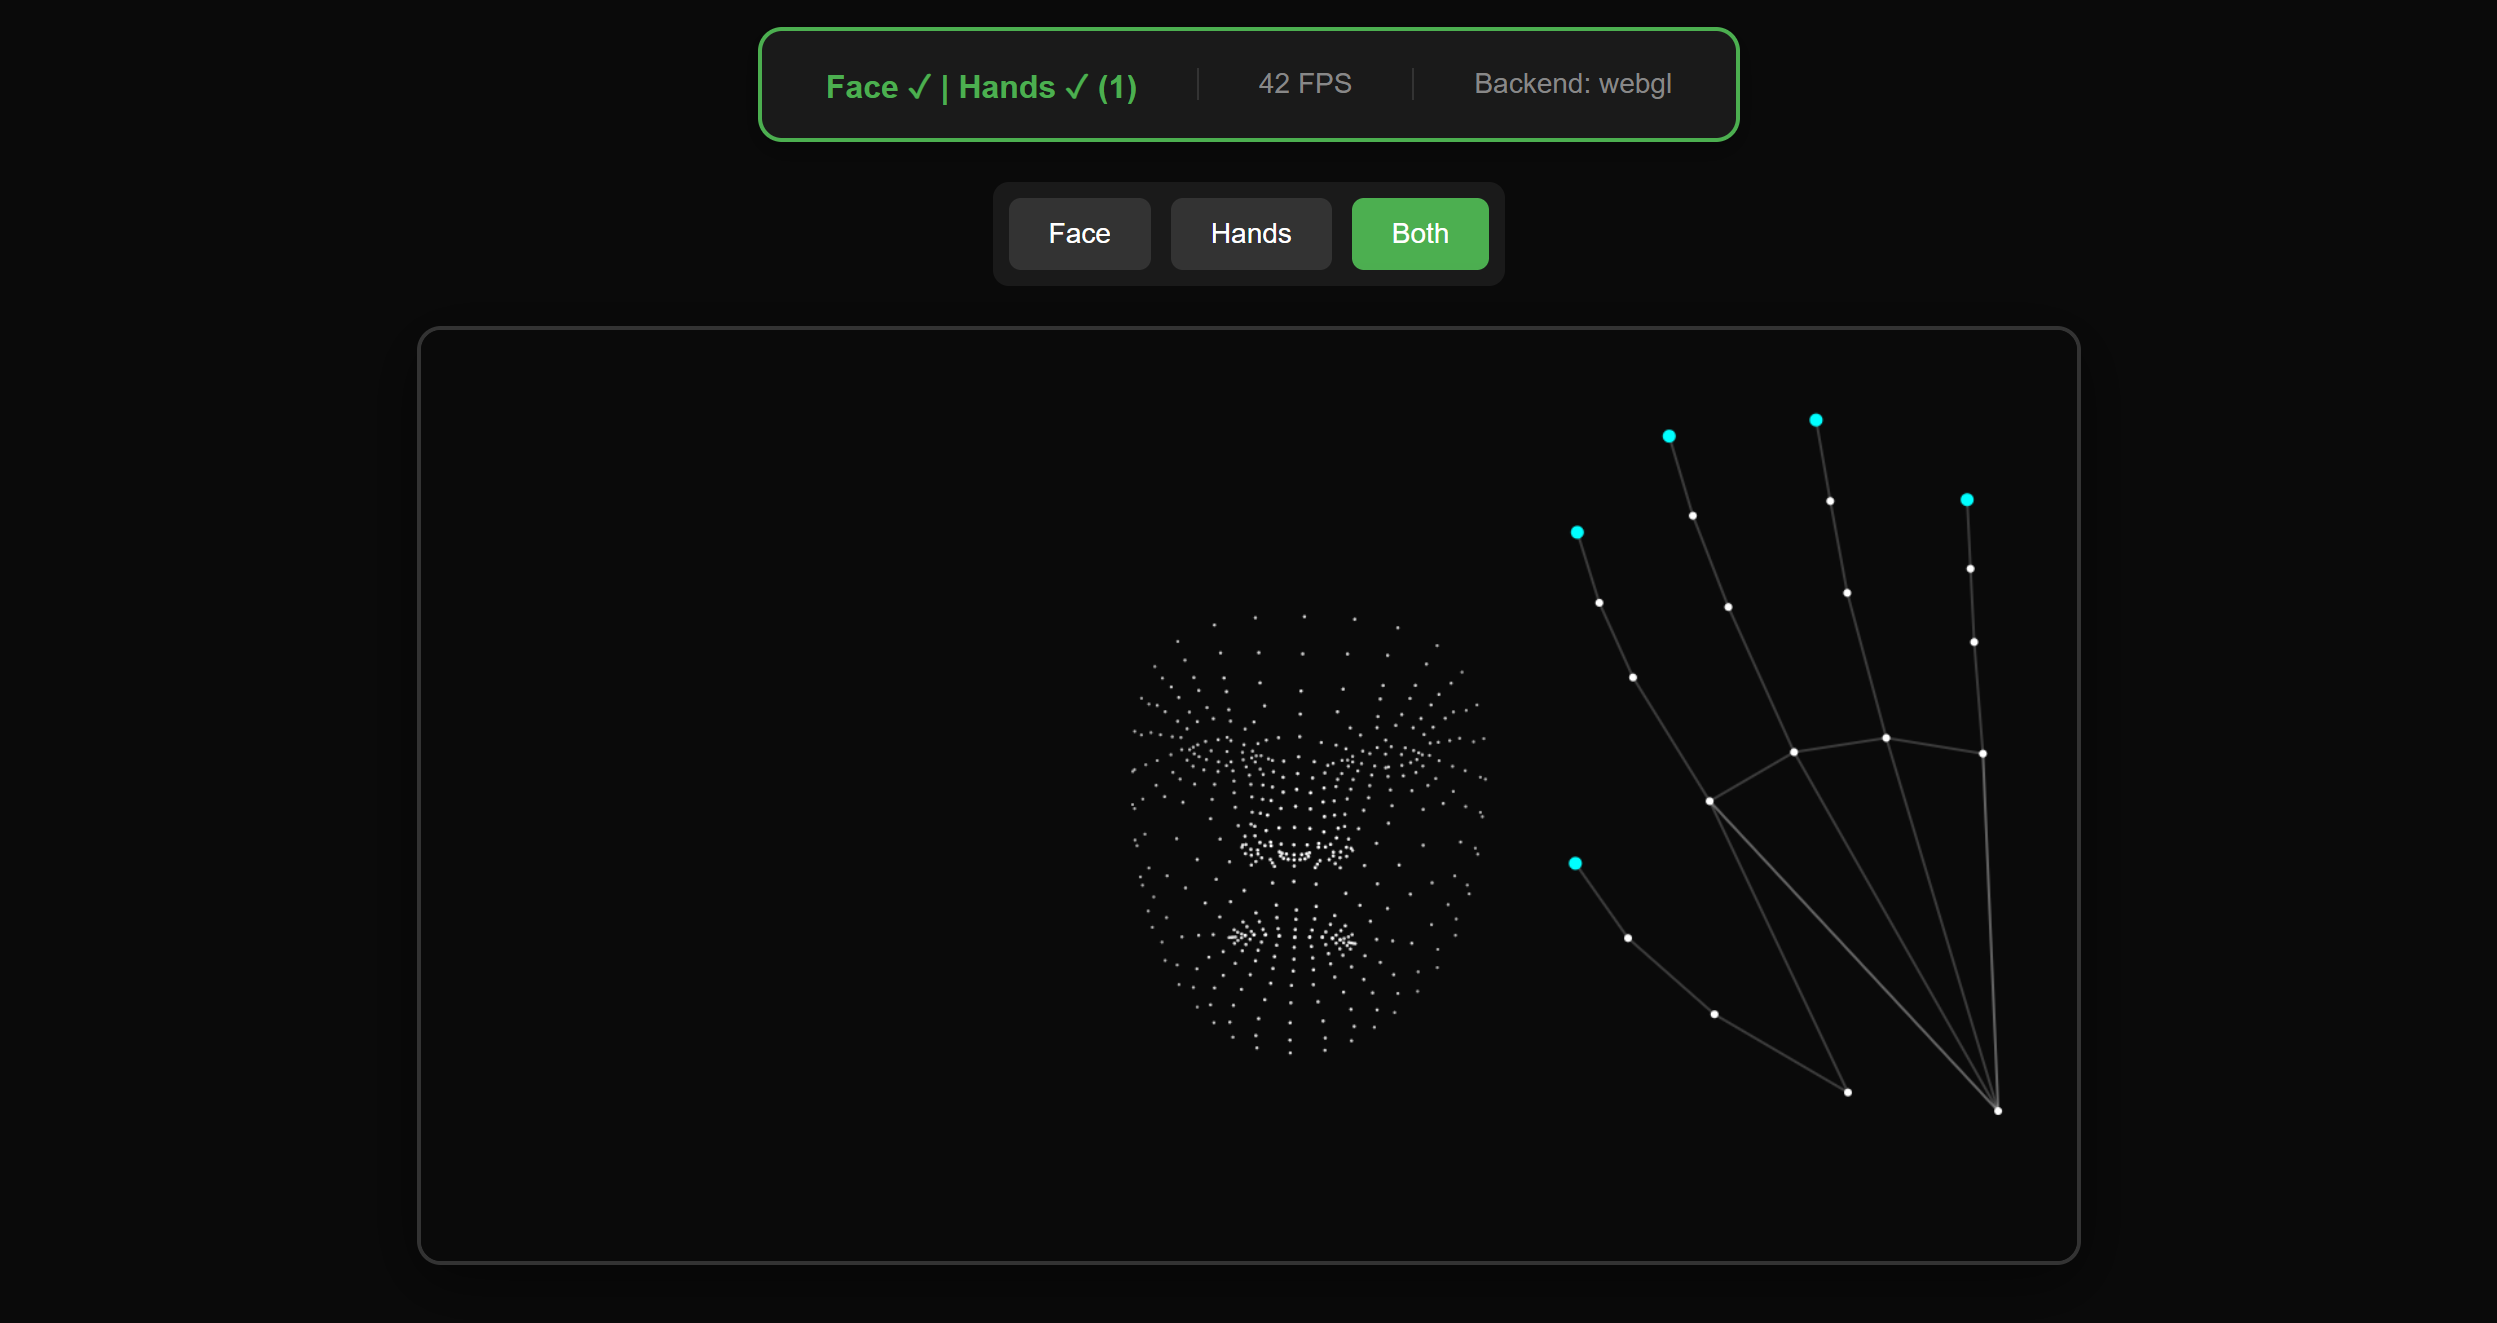Click the Face ✓ Hands ✓ status text
This screenshot has height=1323, width=2497.
point(980,87)
